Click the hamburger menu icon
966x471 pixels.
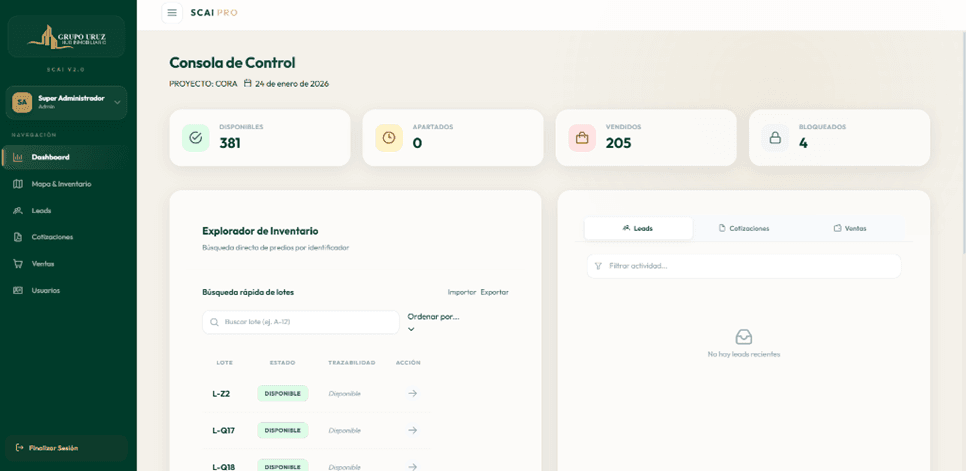(x=172, y=13)
